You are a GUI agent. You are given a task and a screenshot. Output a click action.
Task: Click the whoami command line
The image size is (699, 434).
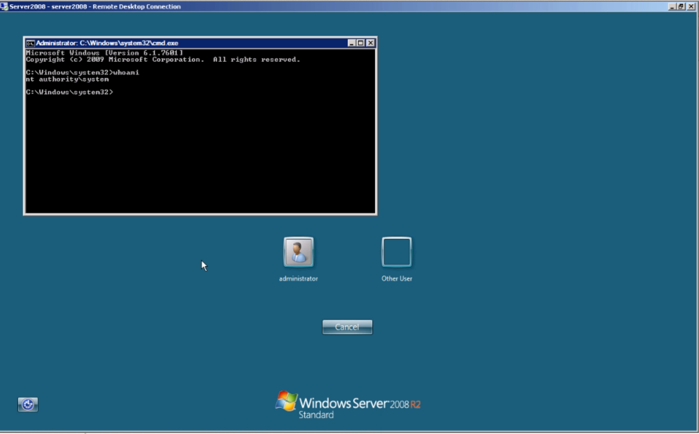pos(82,73)
